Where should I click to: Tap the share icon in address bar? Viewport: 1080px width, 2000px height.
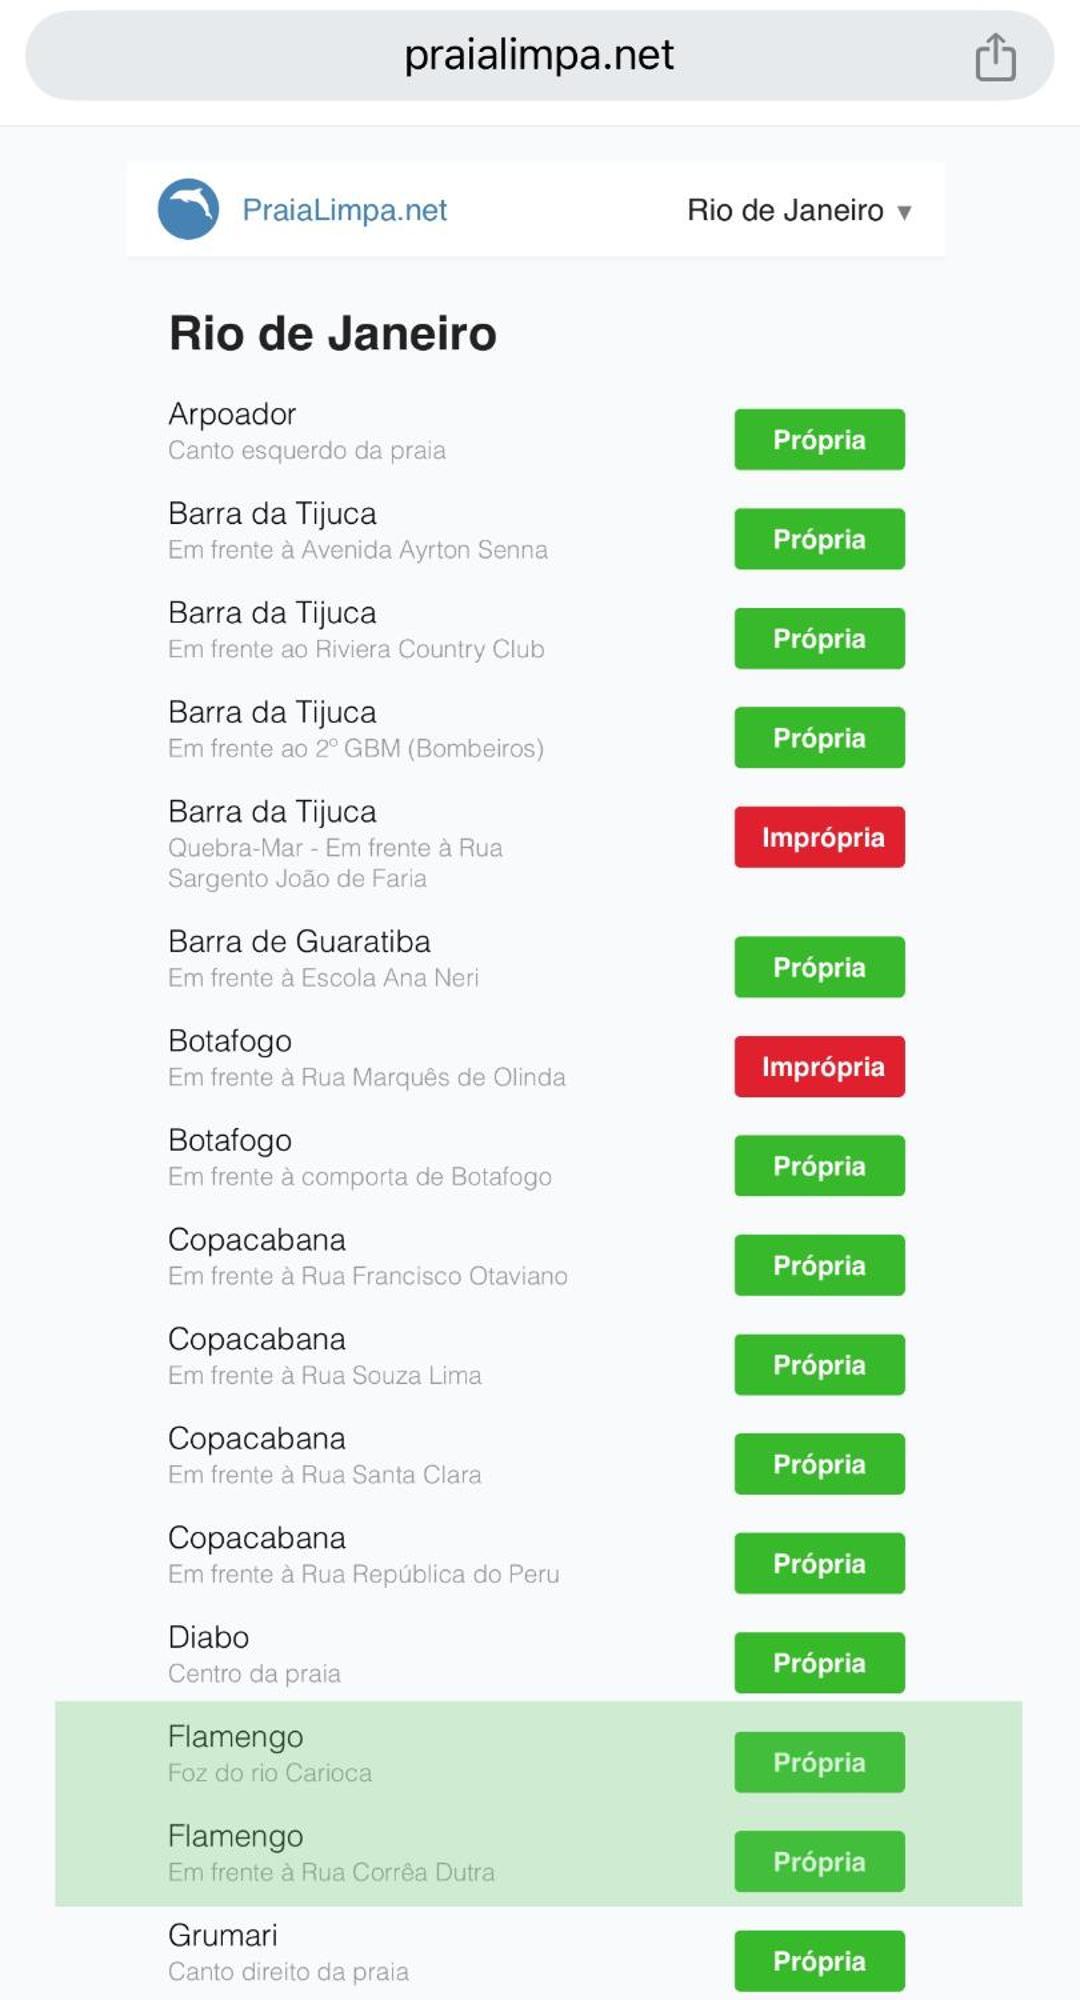click(995, 56)
